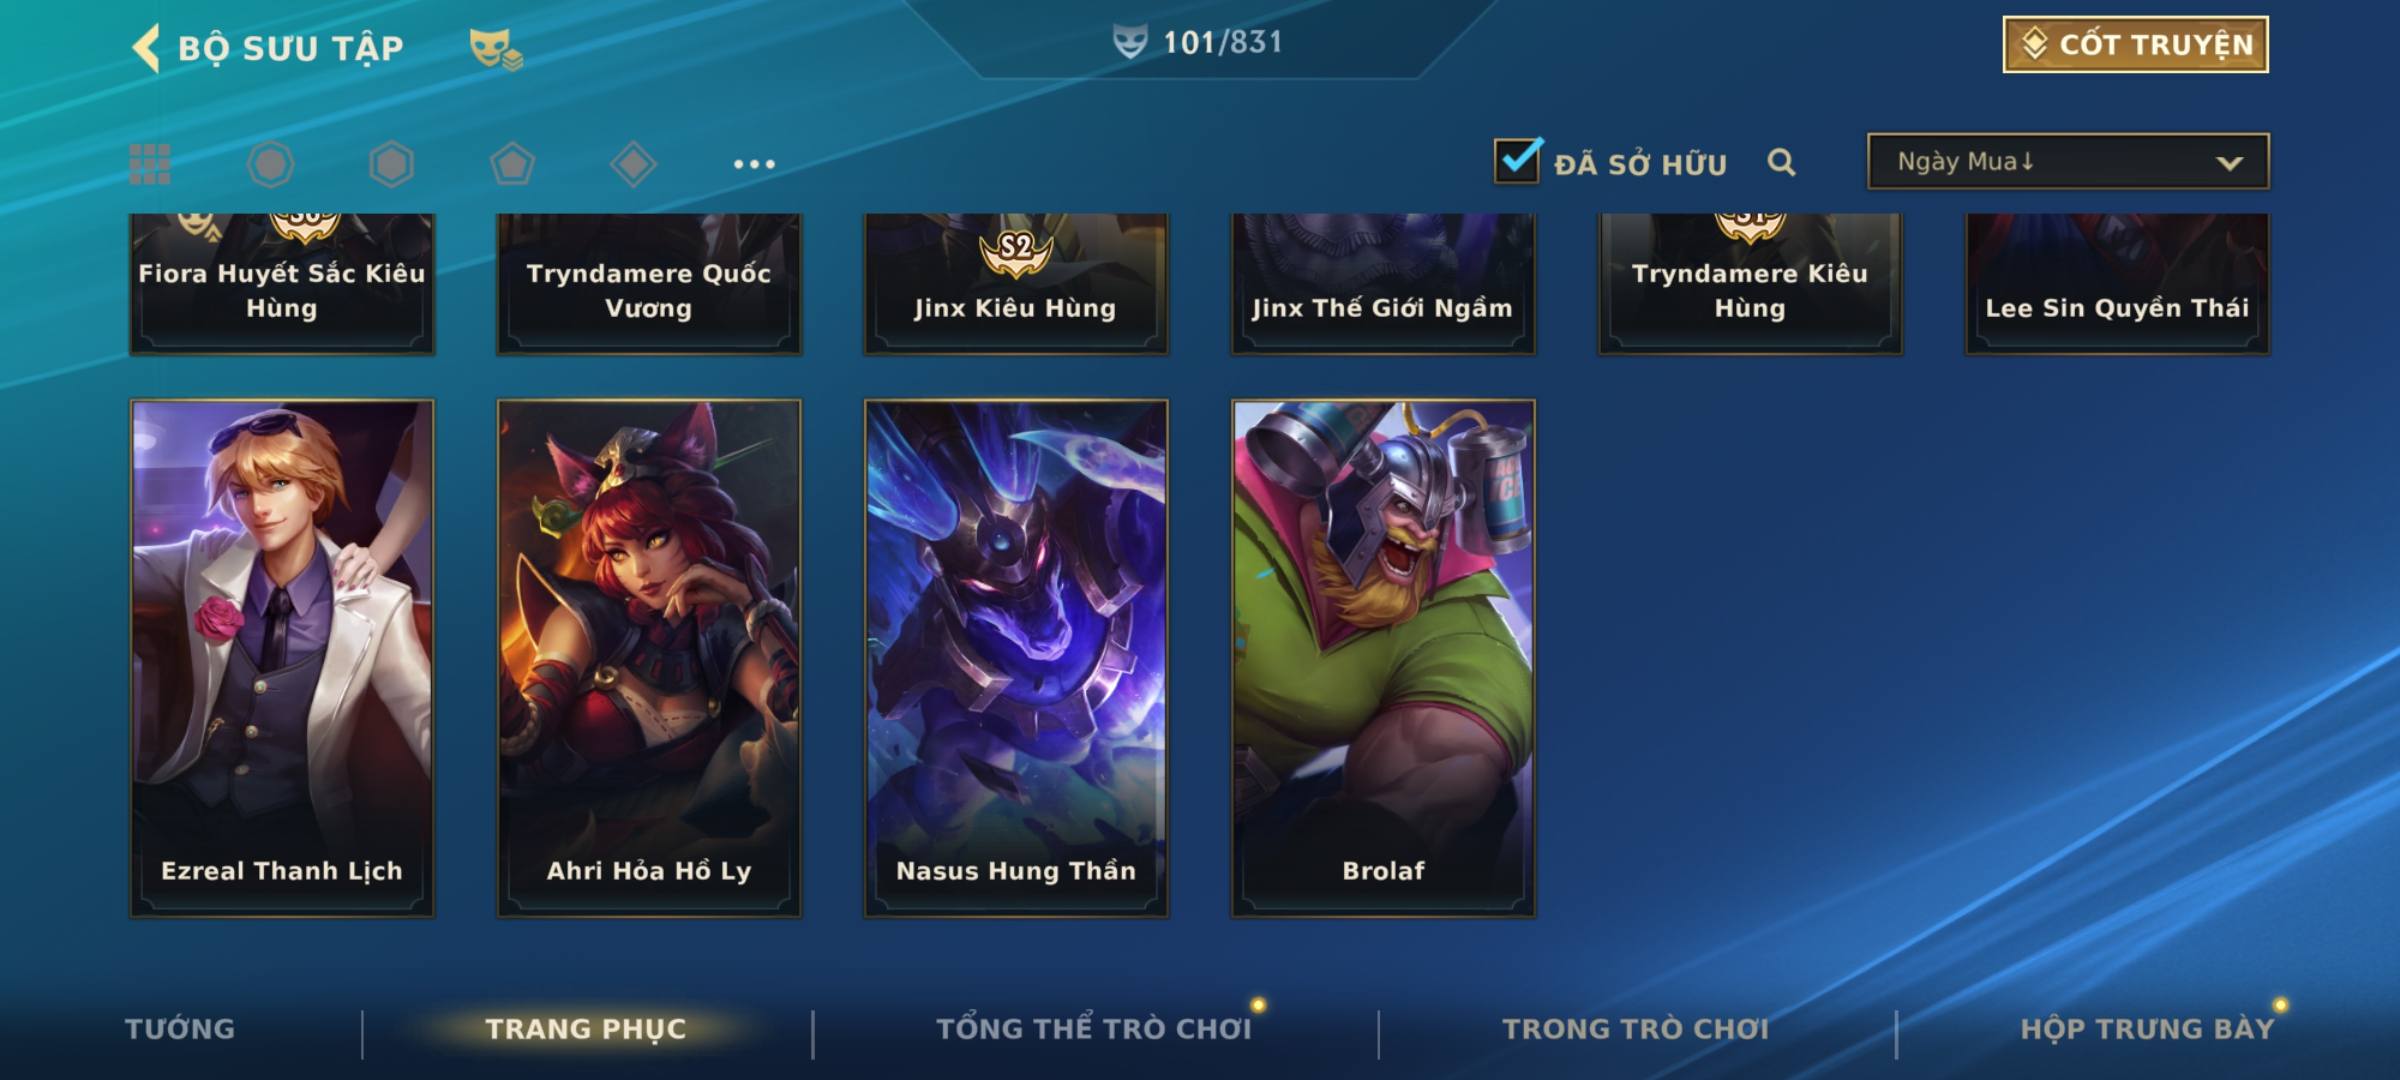
Task: Select the grid all-skins filter icon
Action: (150, 164)
